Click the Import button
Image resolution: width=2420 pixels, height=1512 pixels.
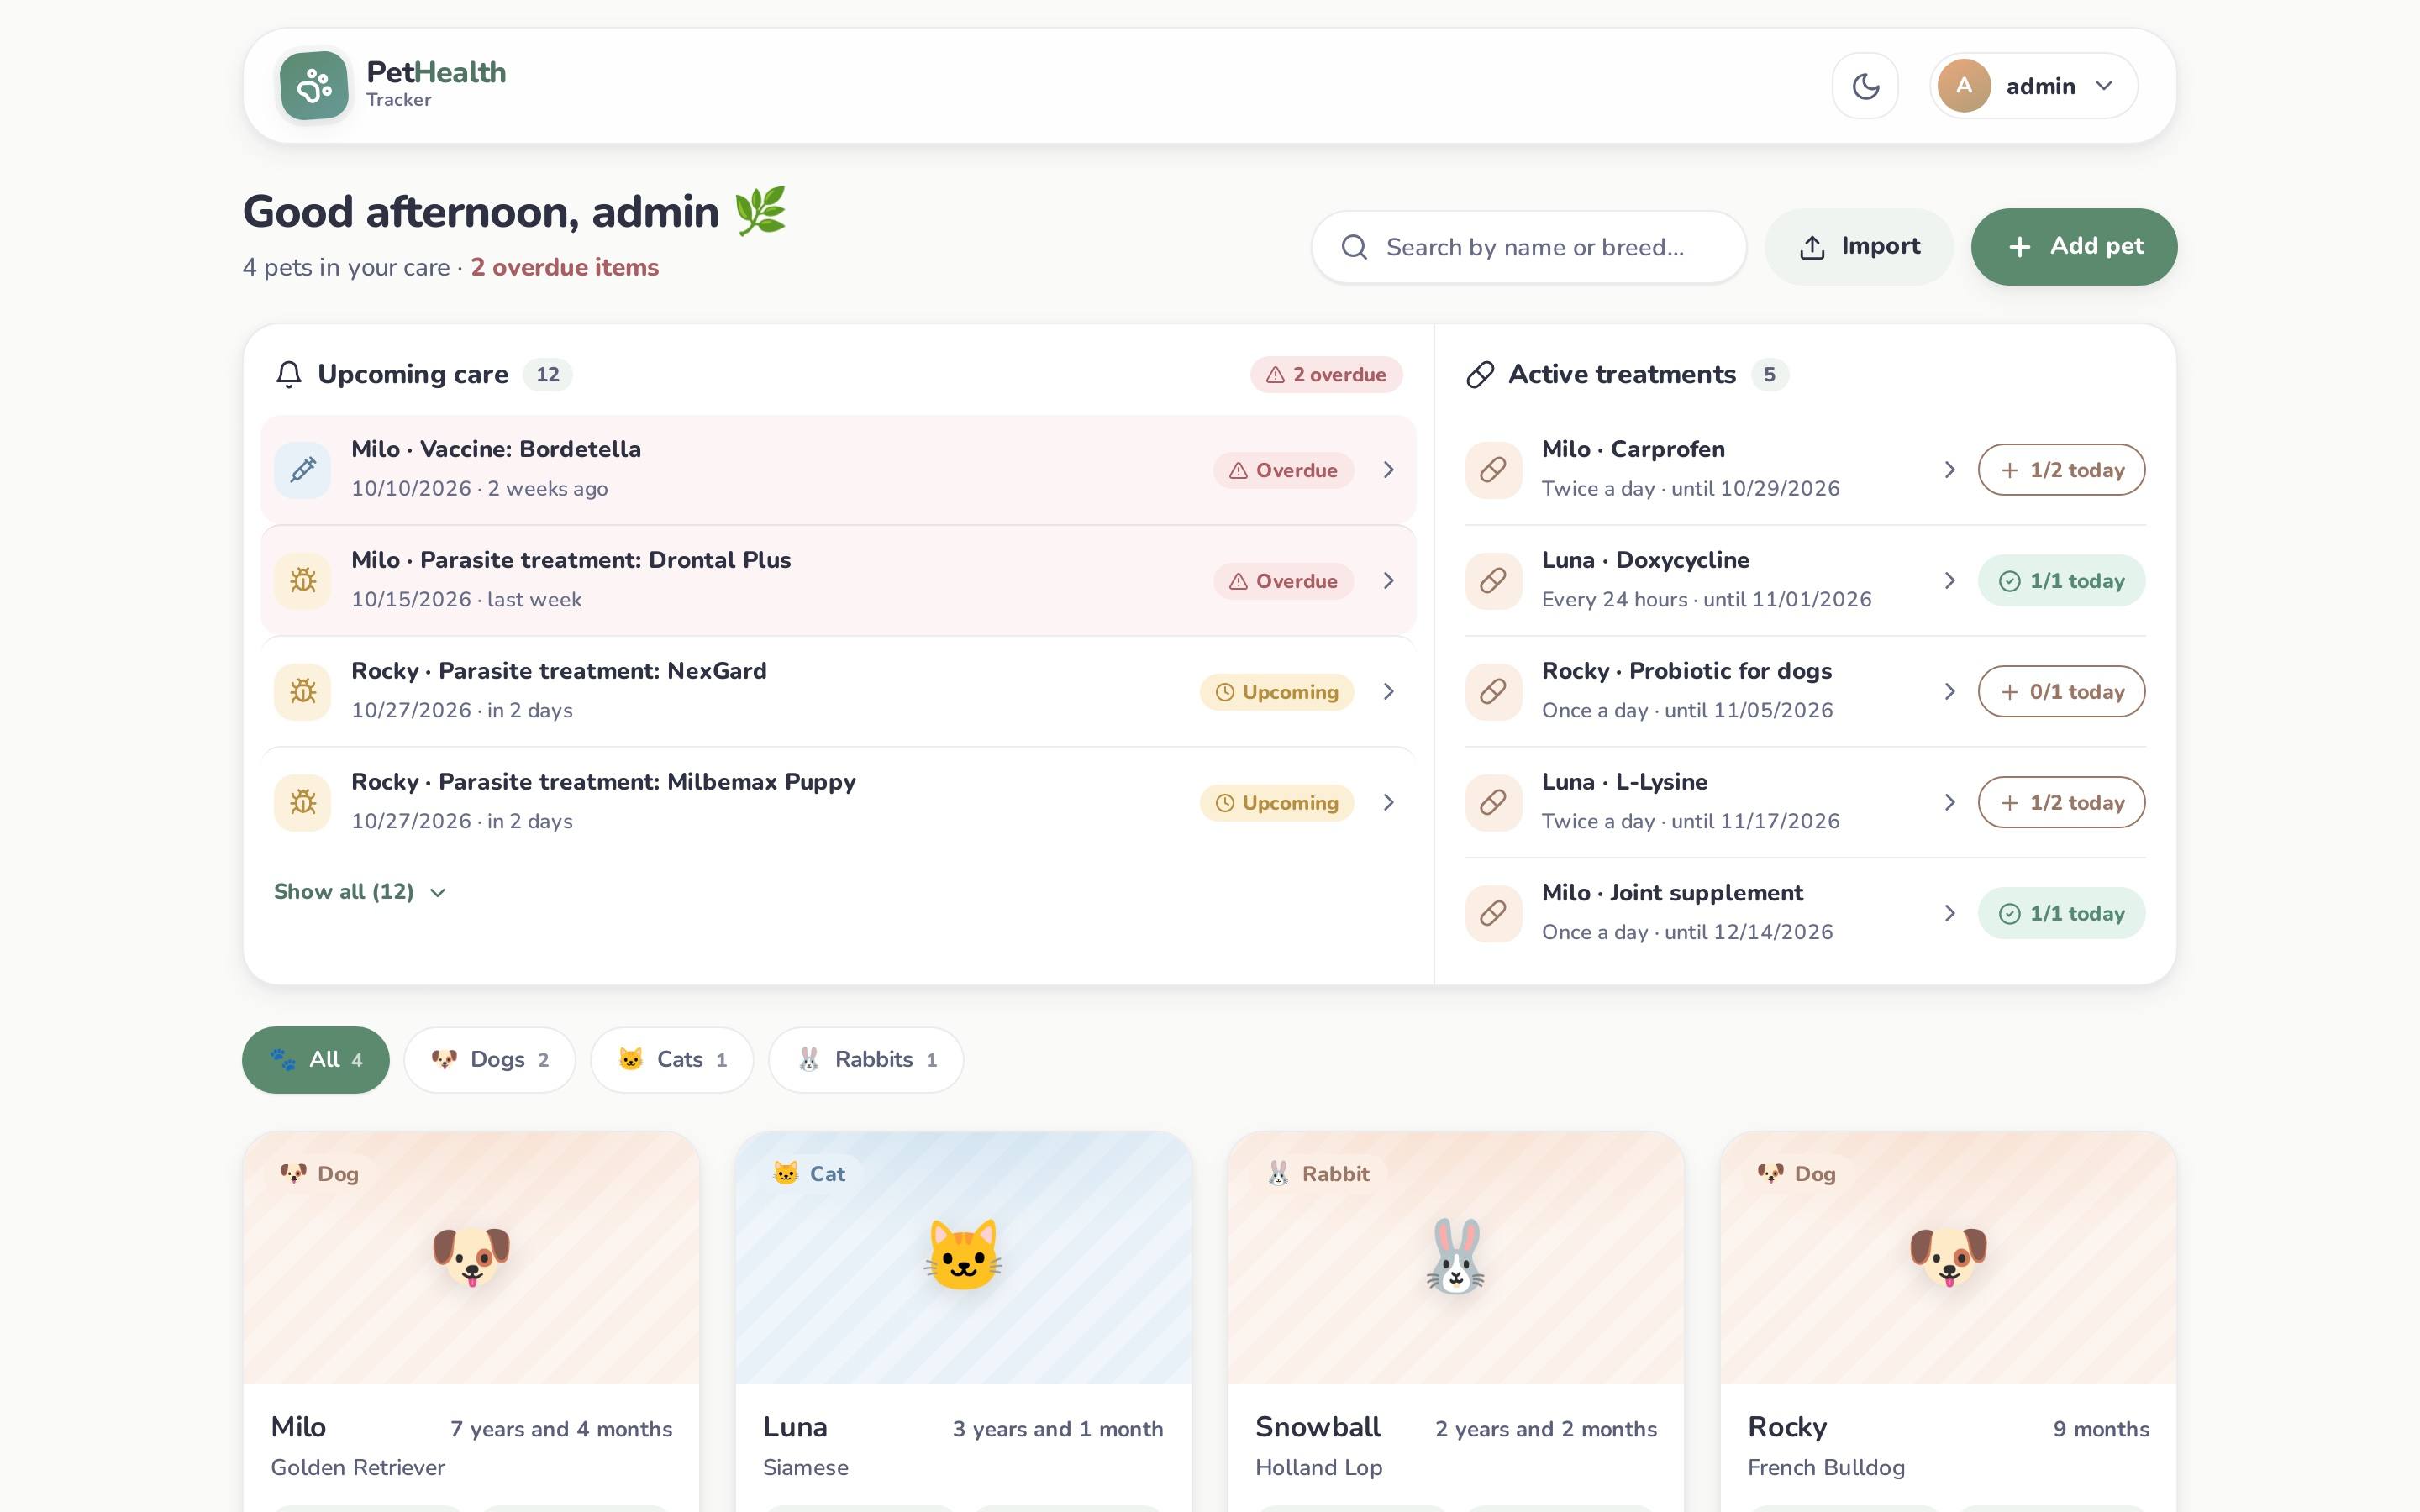click(x=1859, y=246)
